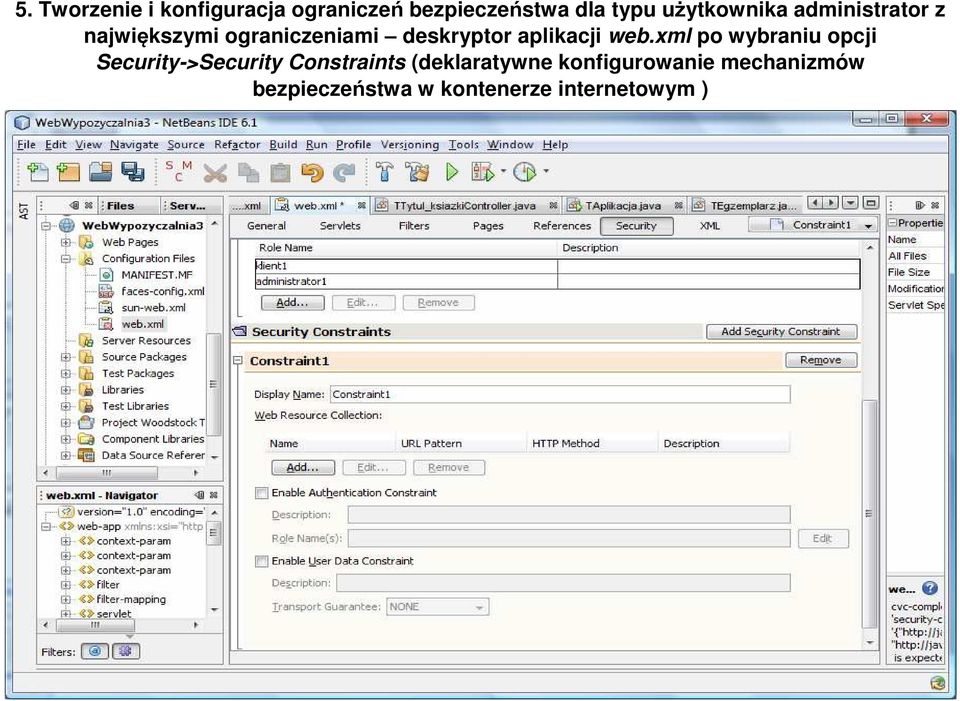Switch to the Servlets view tab
This screenshot has width=960, height=701.
(340, 226)
